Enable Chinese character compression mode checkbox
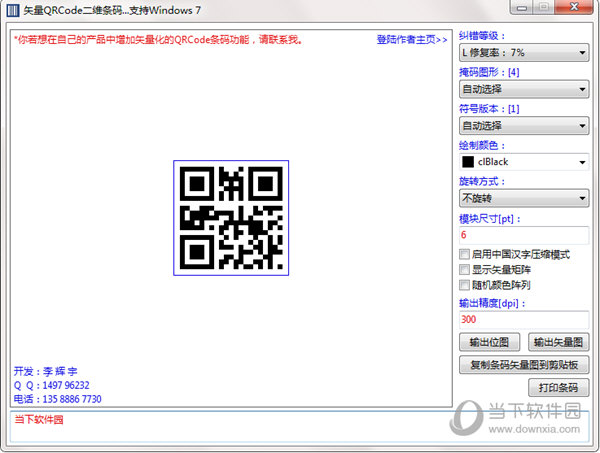600x453 pixels. pos(464,254)
